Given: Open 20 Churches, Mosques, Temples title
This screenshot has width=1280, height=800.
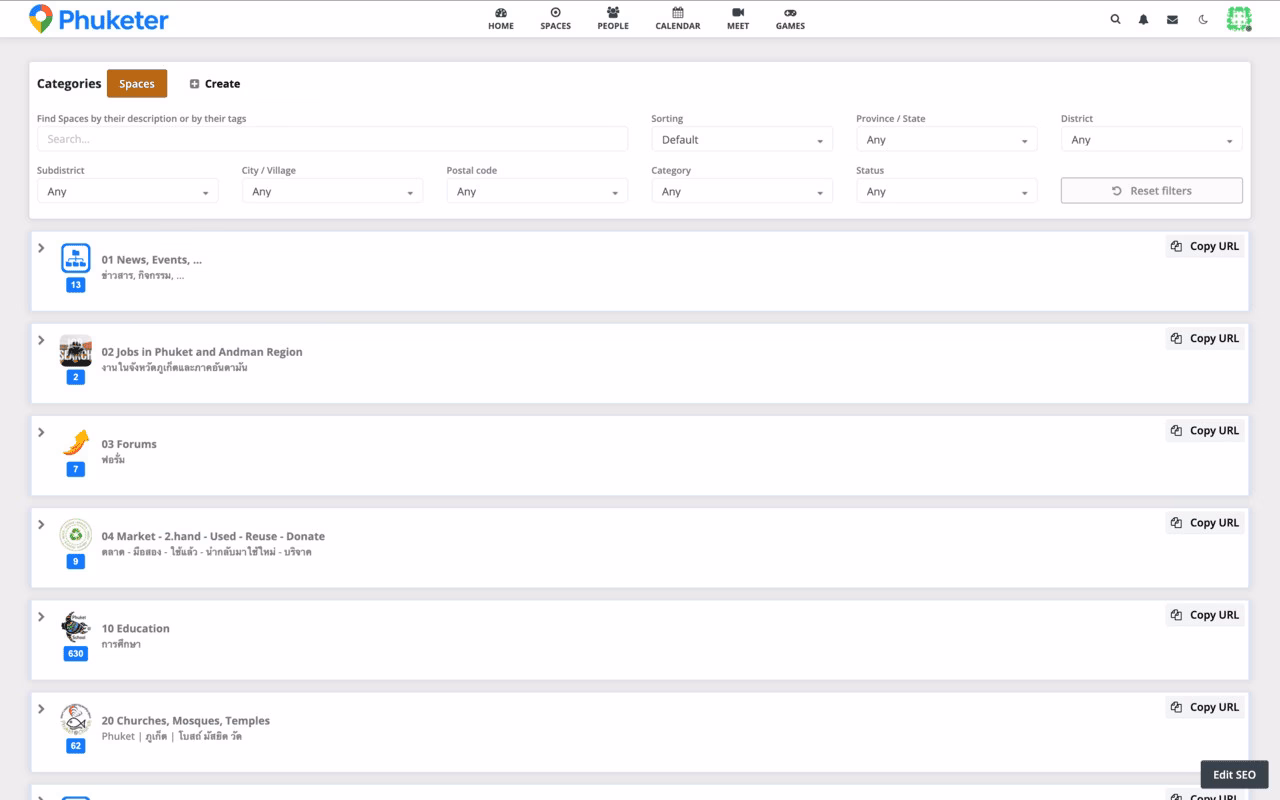Looking at the screenshot, I should (x=186, y=720).
